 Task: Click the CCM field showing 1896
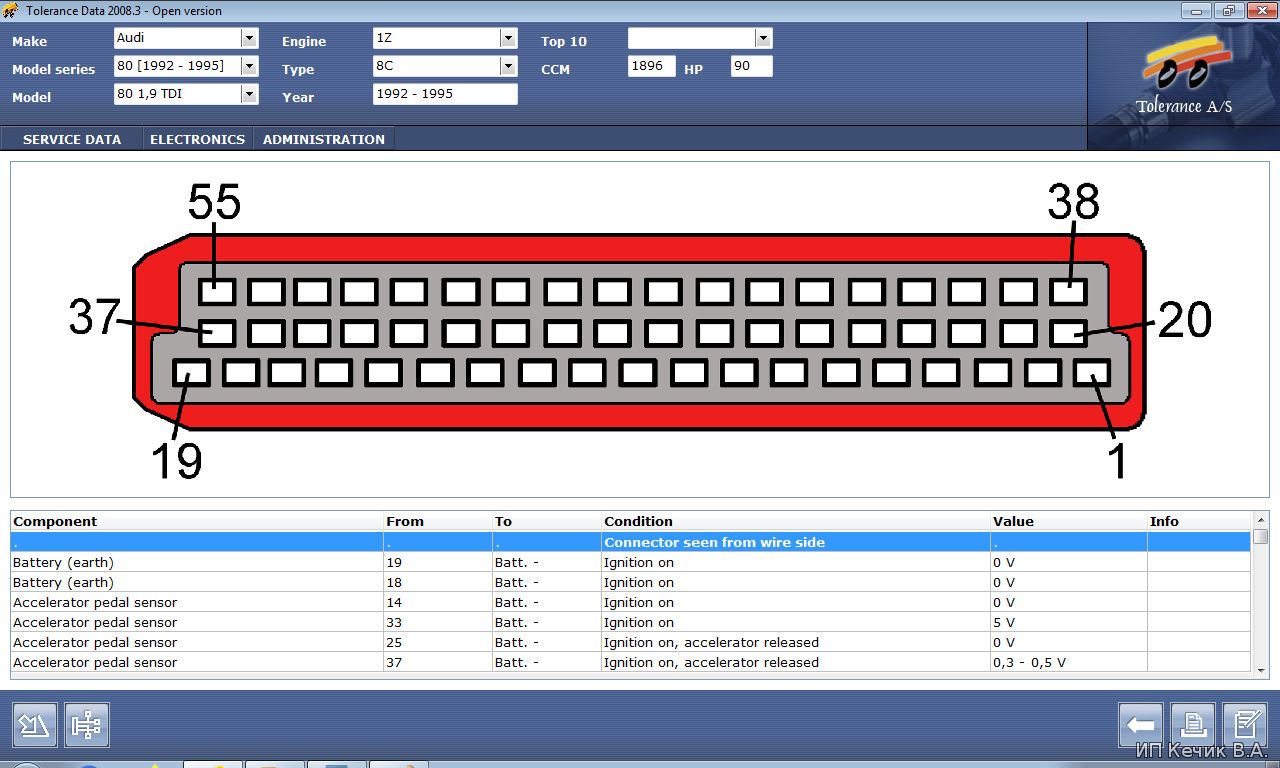(652, 66)
